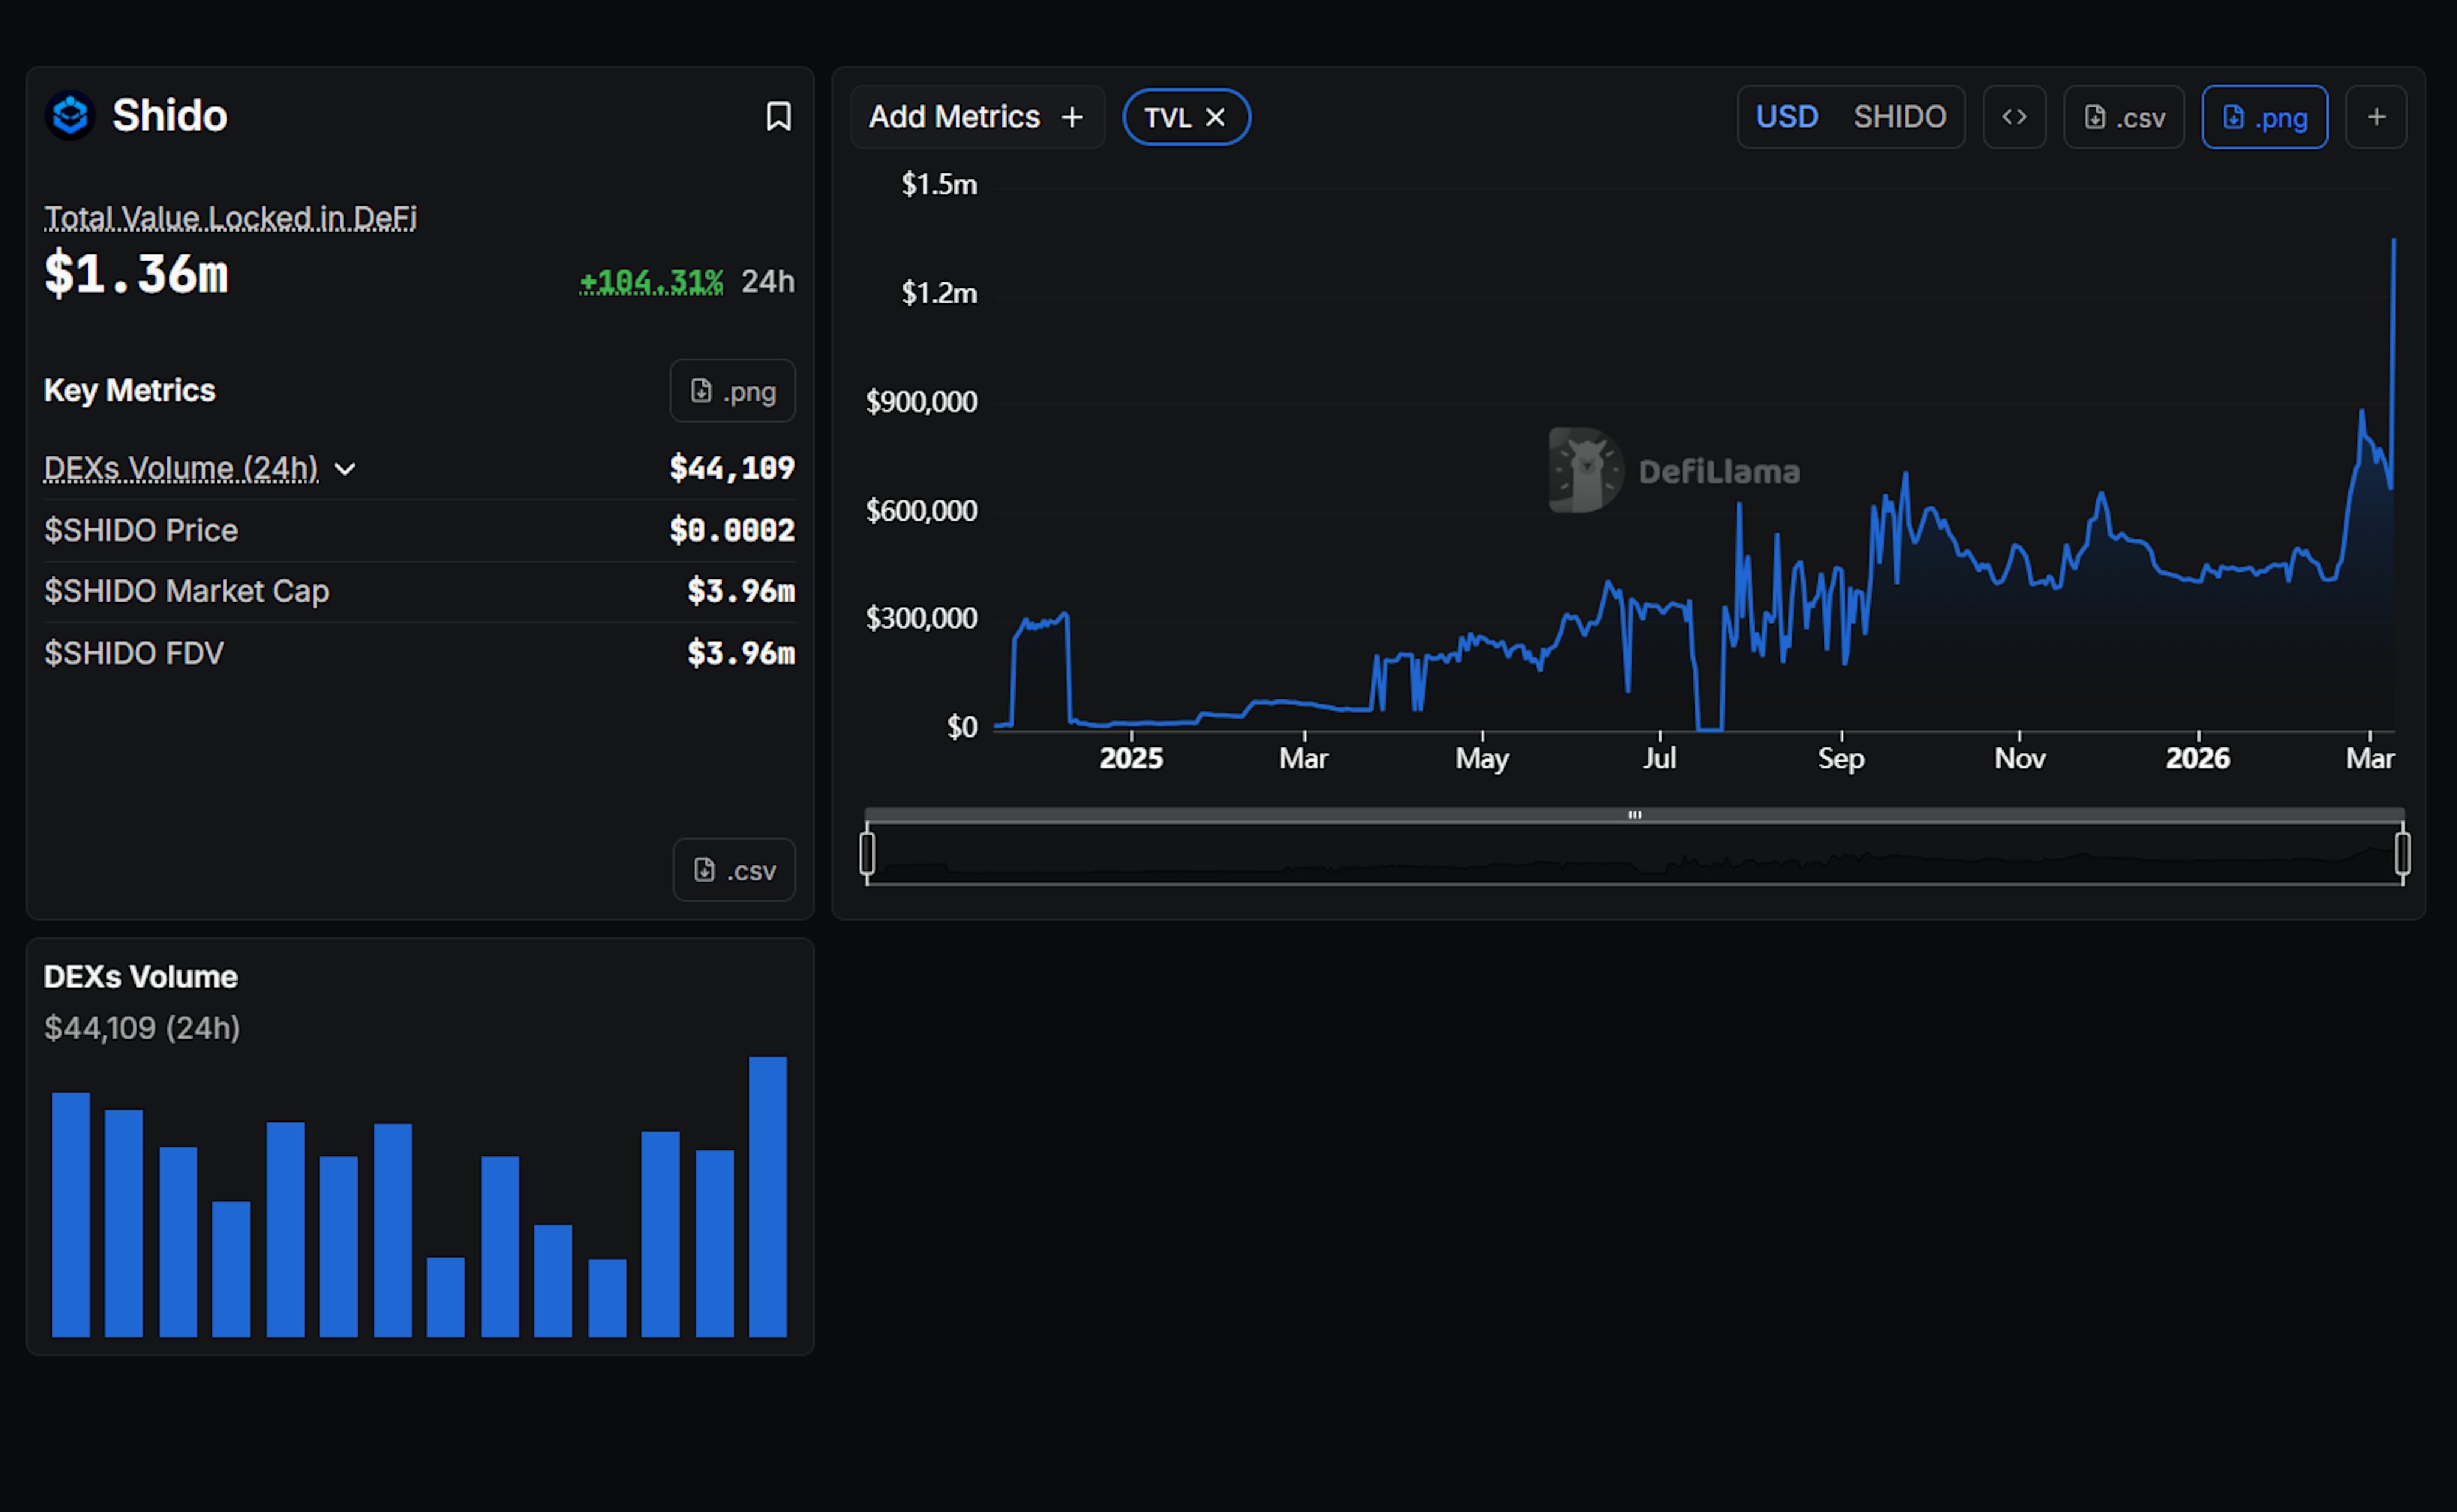Toggle the TVL metric pill
Viewport: 2457px width, 1512px height.
[1167, 117]
